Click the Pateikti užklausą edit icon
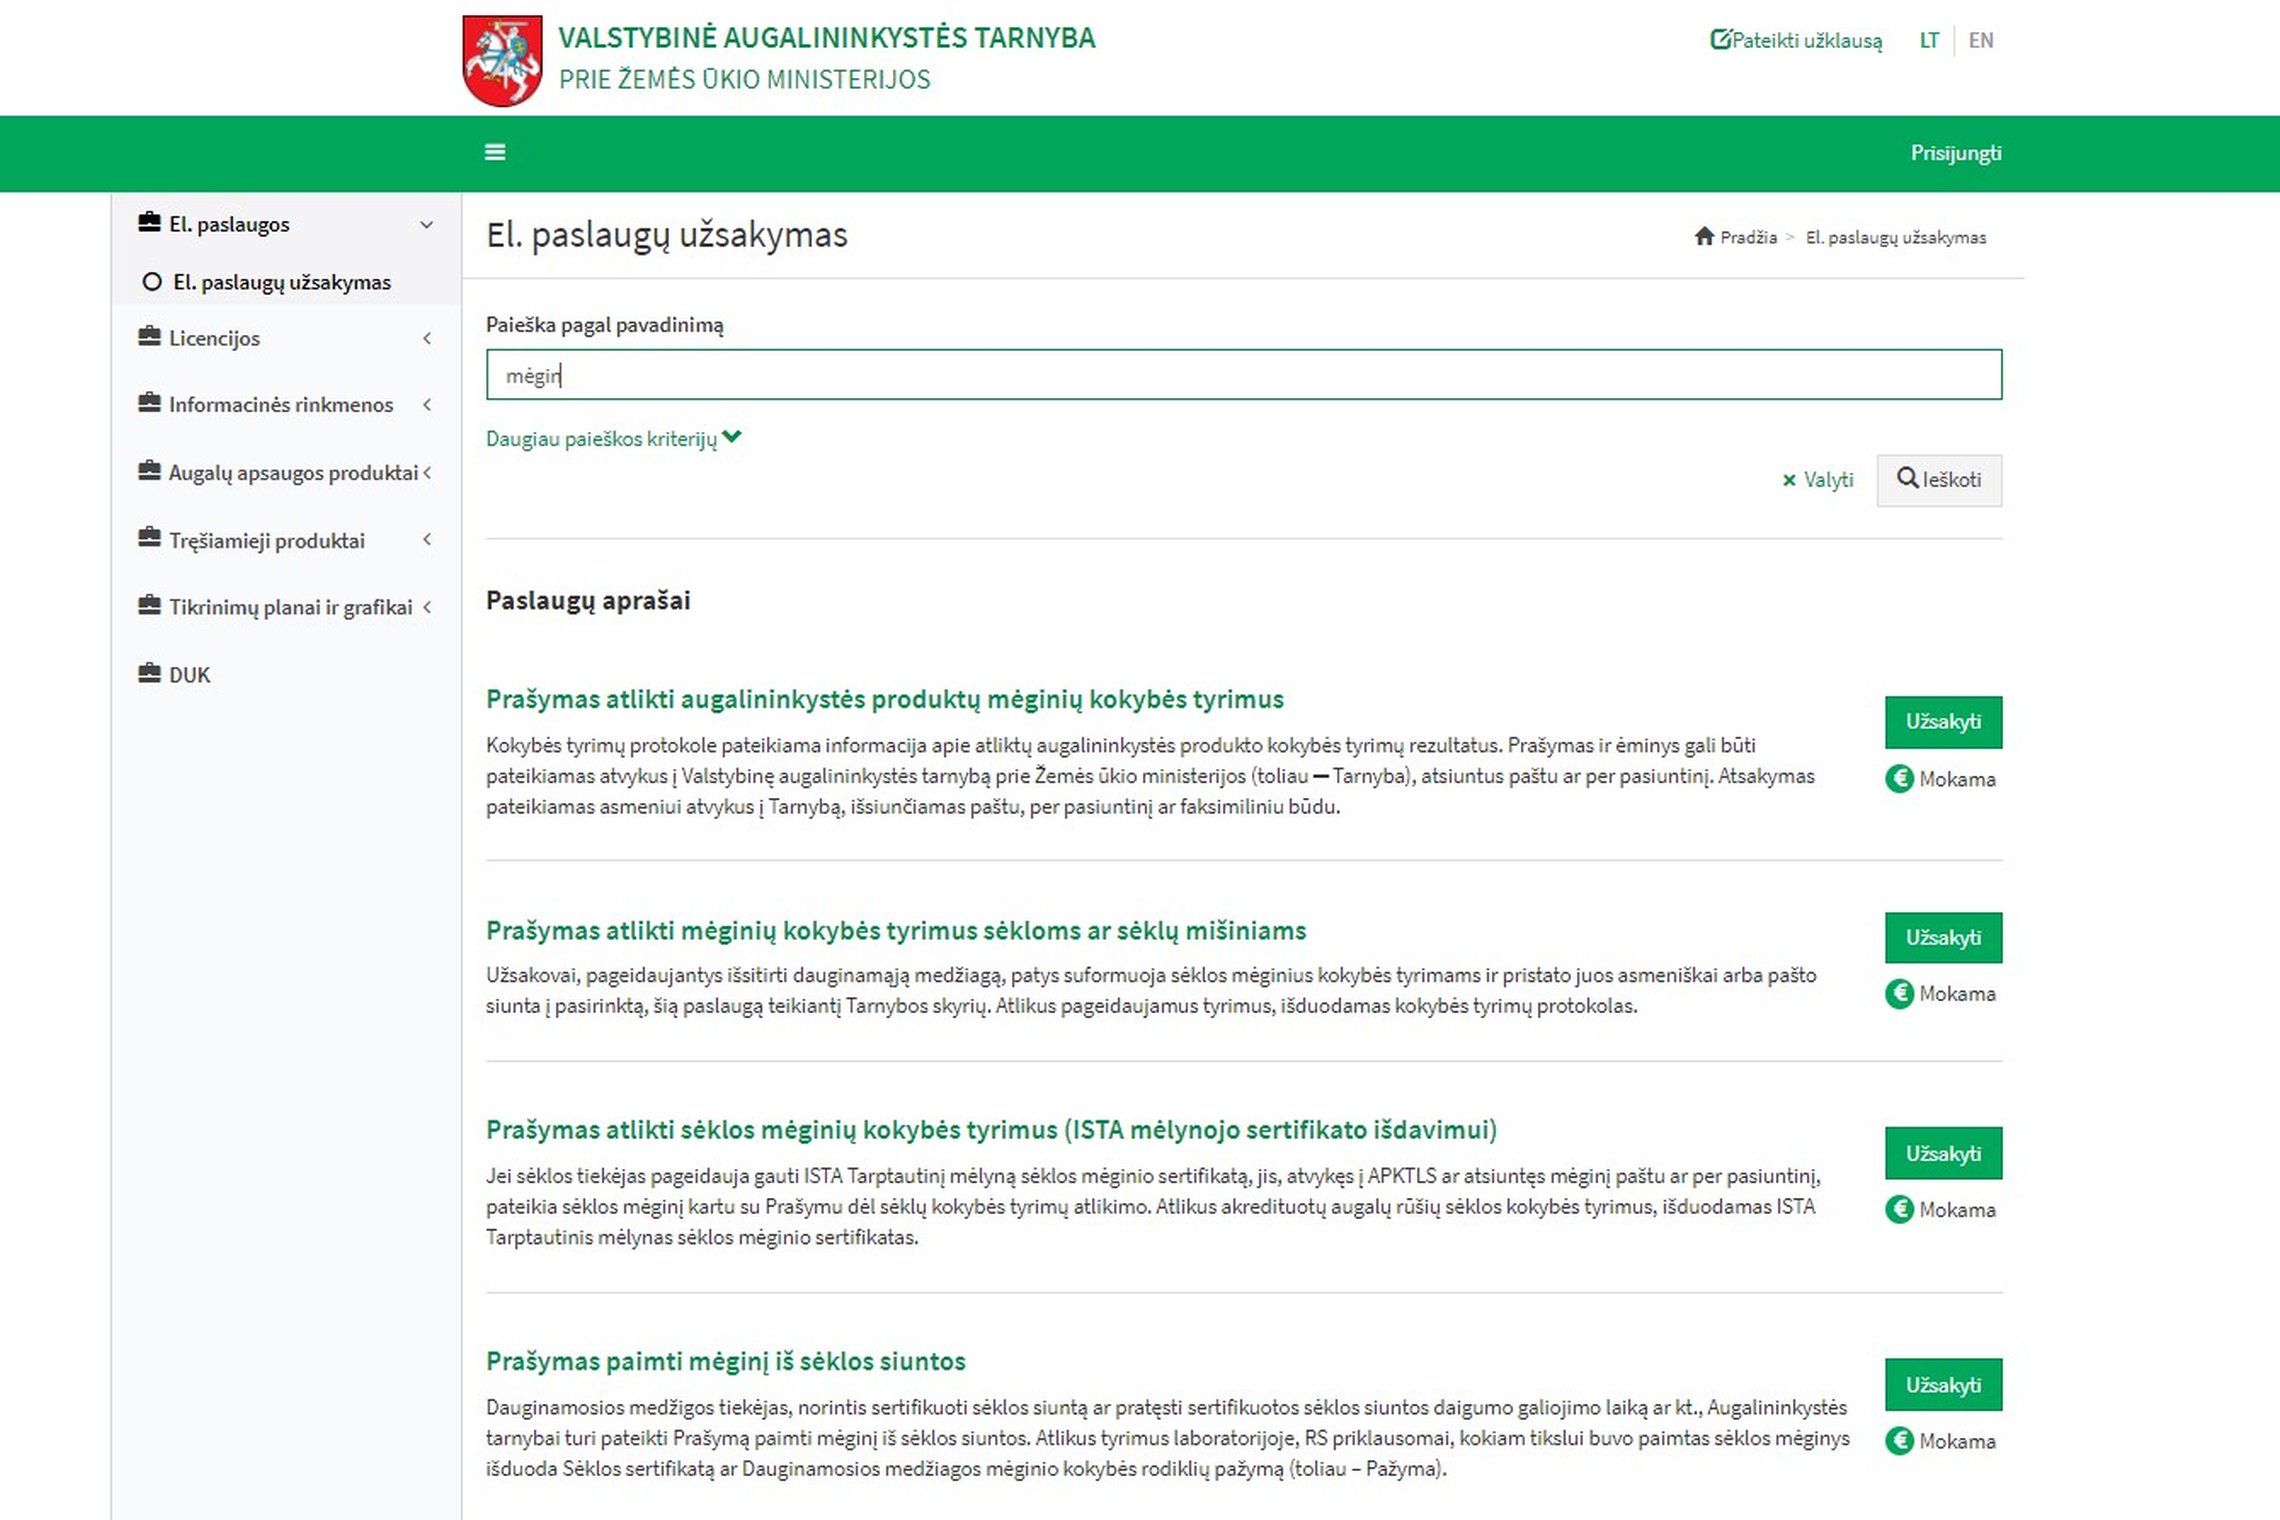The height and width of the screenshot is (1520, 2280). [1720, 40]
